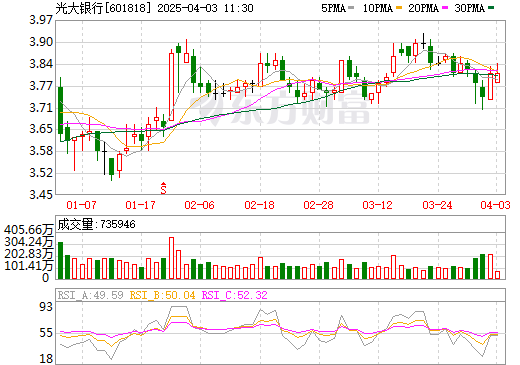The image size is (520, 365).
Task: Click the 3.97 price axis label
Action: [41, 20]
